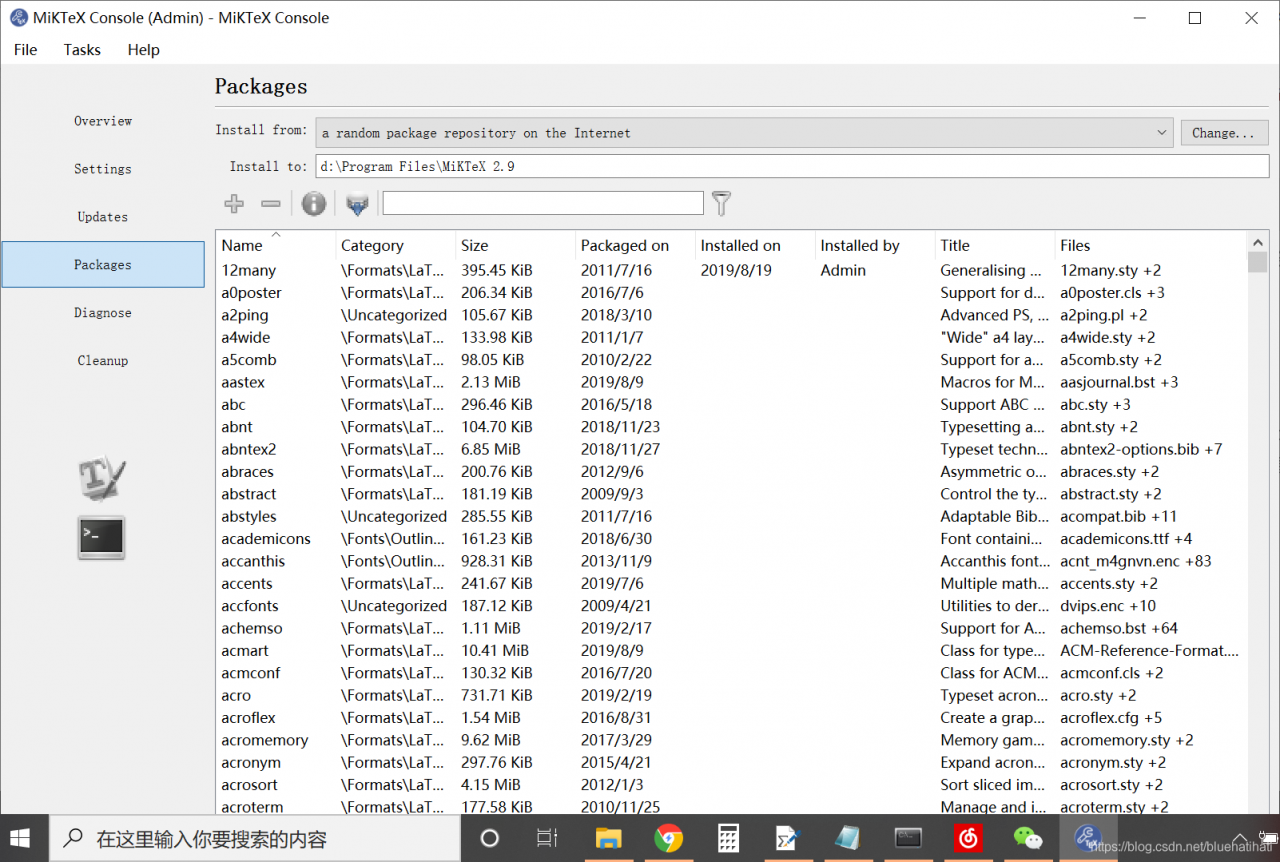The height and width of the screenshot is (862, 1280).
Task: Sort packages by Name column header
Action: tap(243, 246)
